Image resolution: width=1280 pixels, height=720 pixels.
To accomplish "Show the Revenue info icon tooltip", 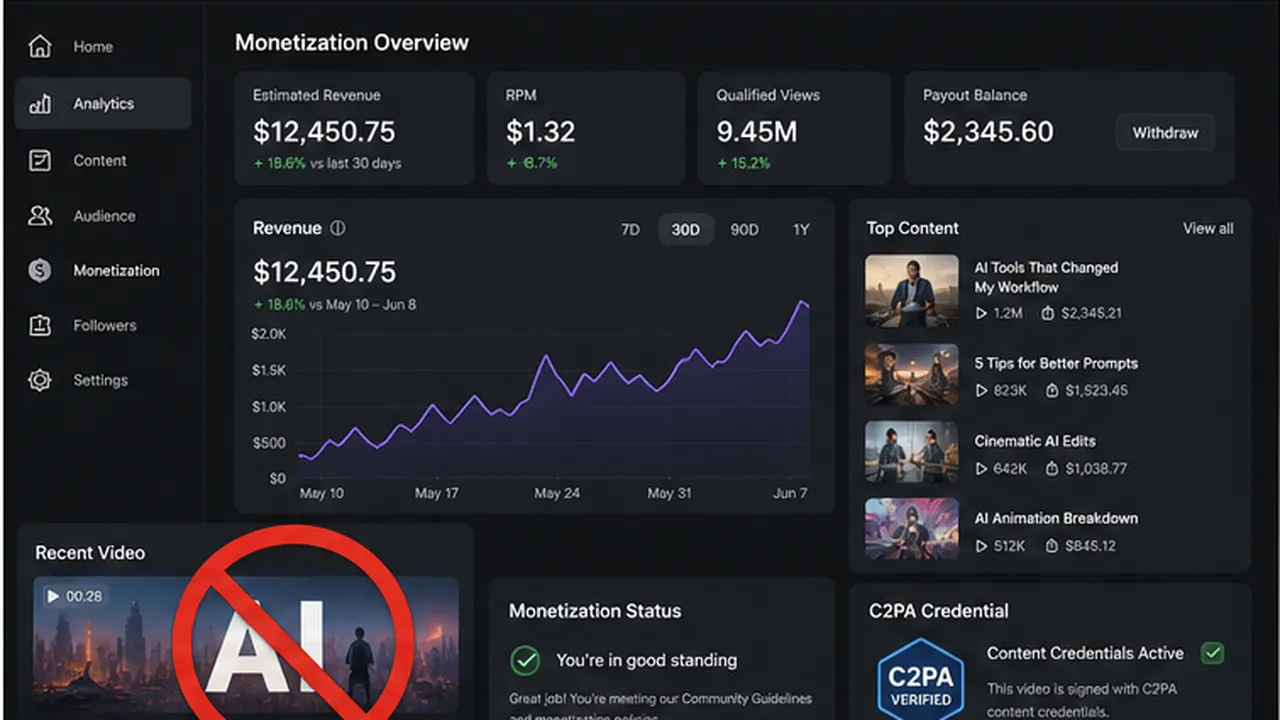I will pos(337,228).
